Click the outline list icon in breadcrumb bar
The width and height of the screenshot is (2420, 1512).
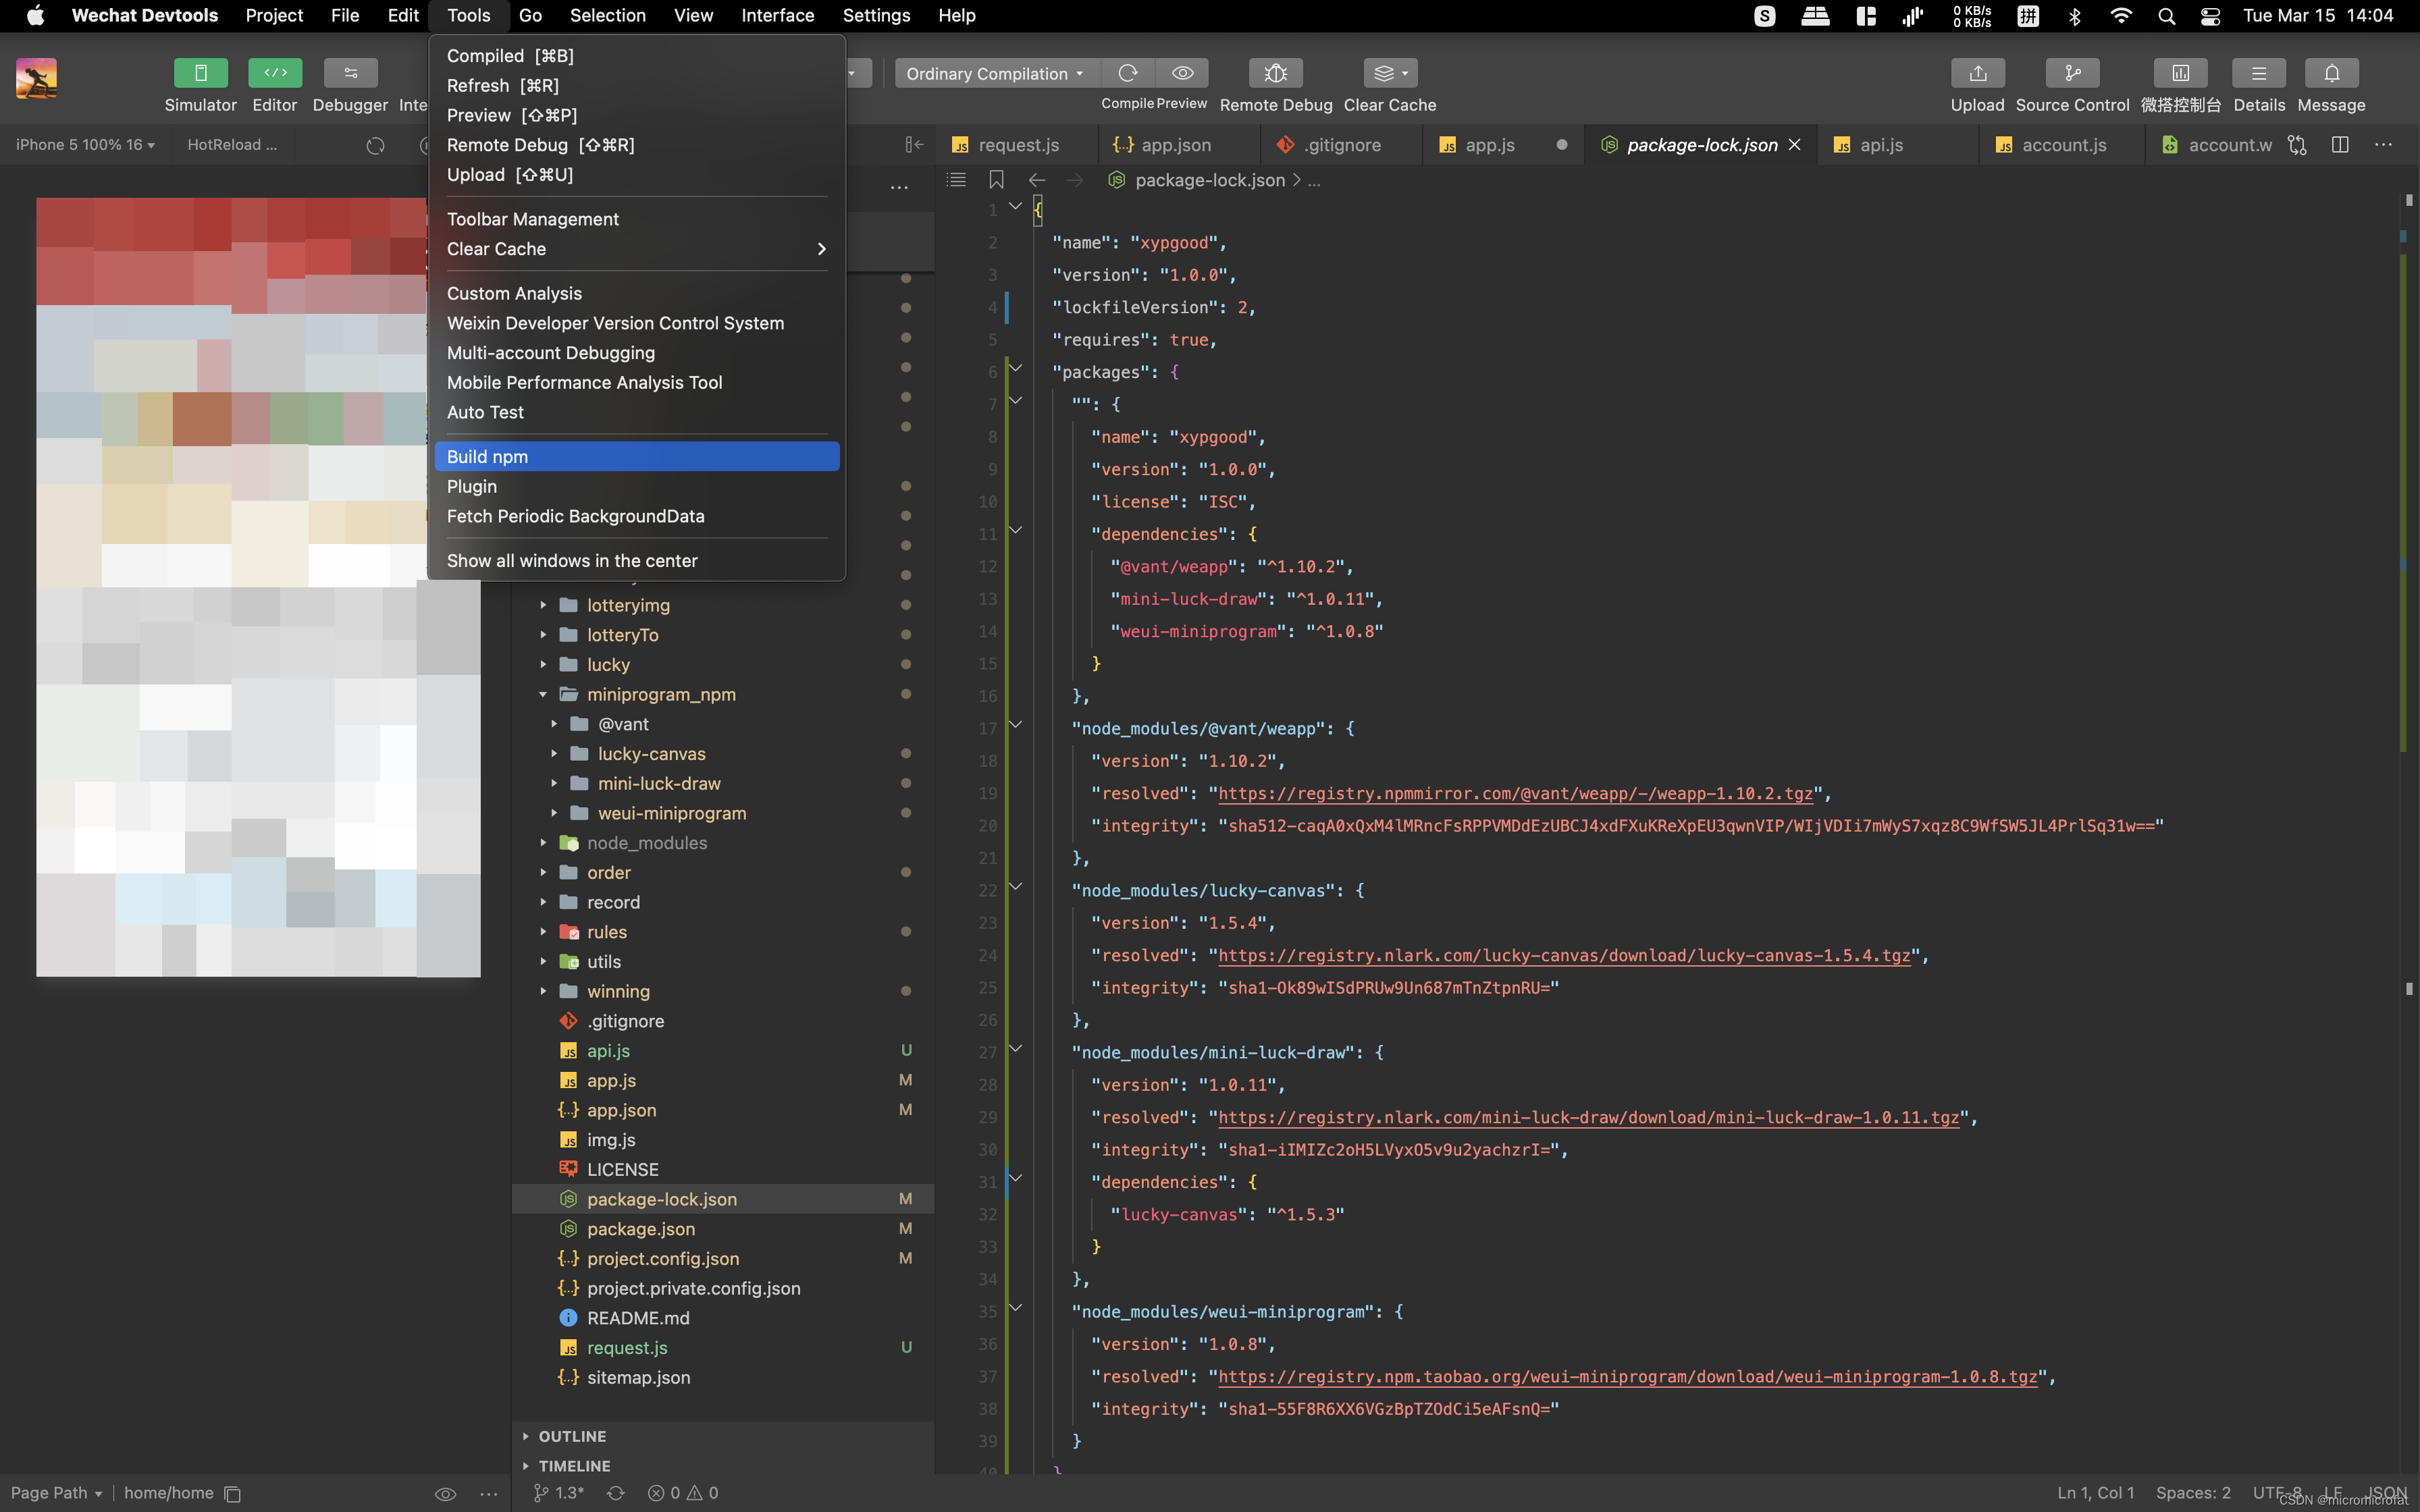956,180
